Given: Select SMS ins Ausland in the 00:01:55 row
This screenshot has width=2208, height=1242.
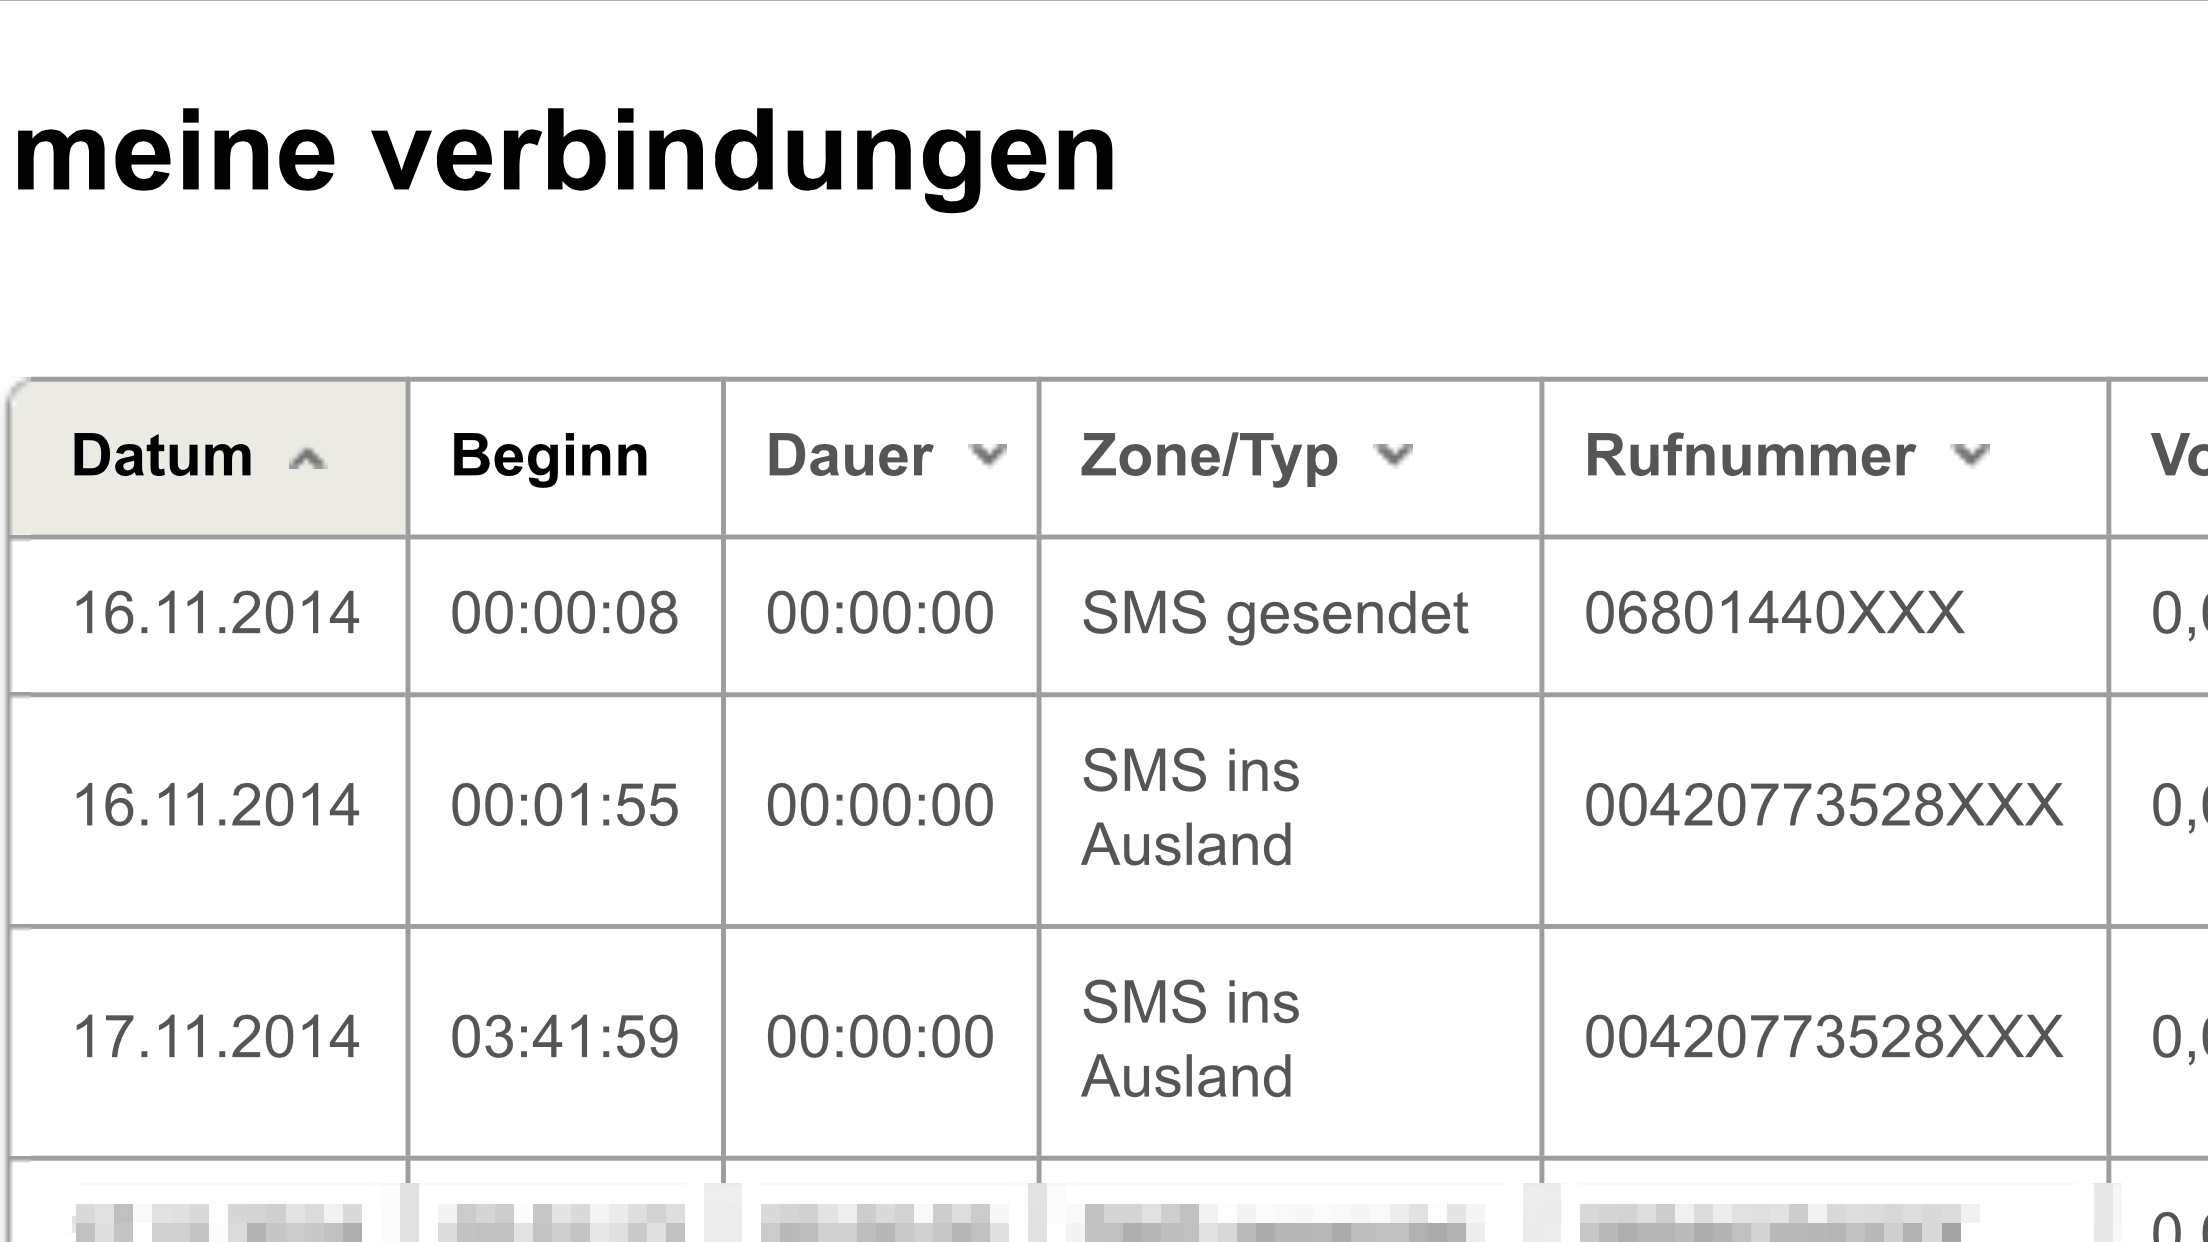Looking at the screenshot, I should 1190,808.
